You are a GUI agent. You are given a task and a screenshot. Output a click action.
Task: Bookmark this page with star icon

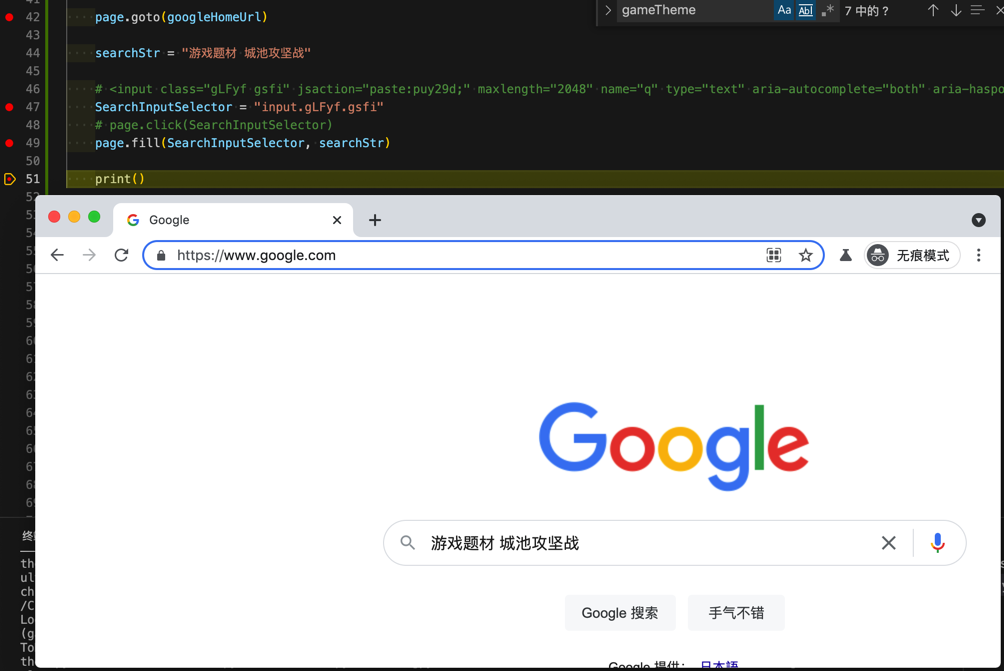806,255
